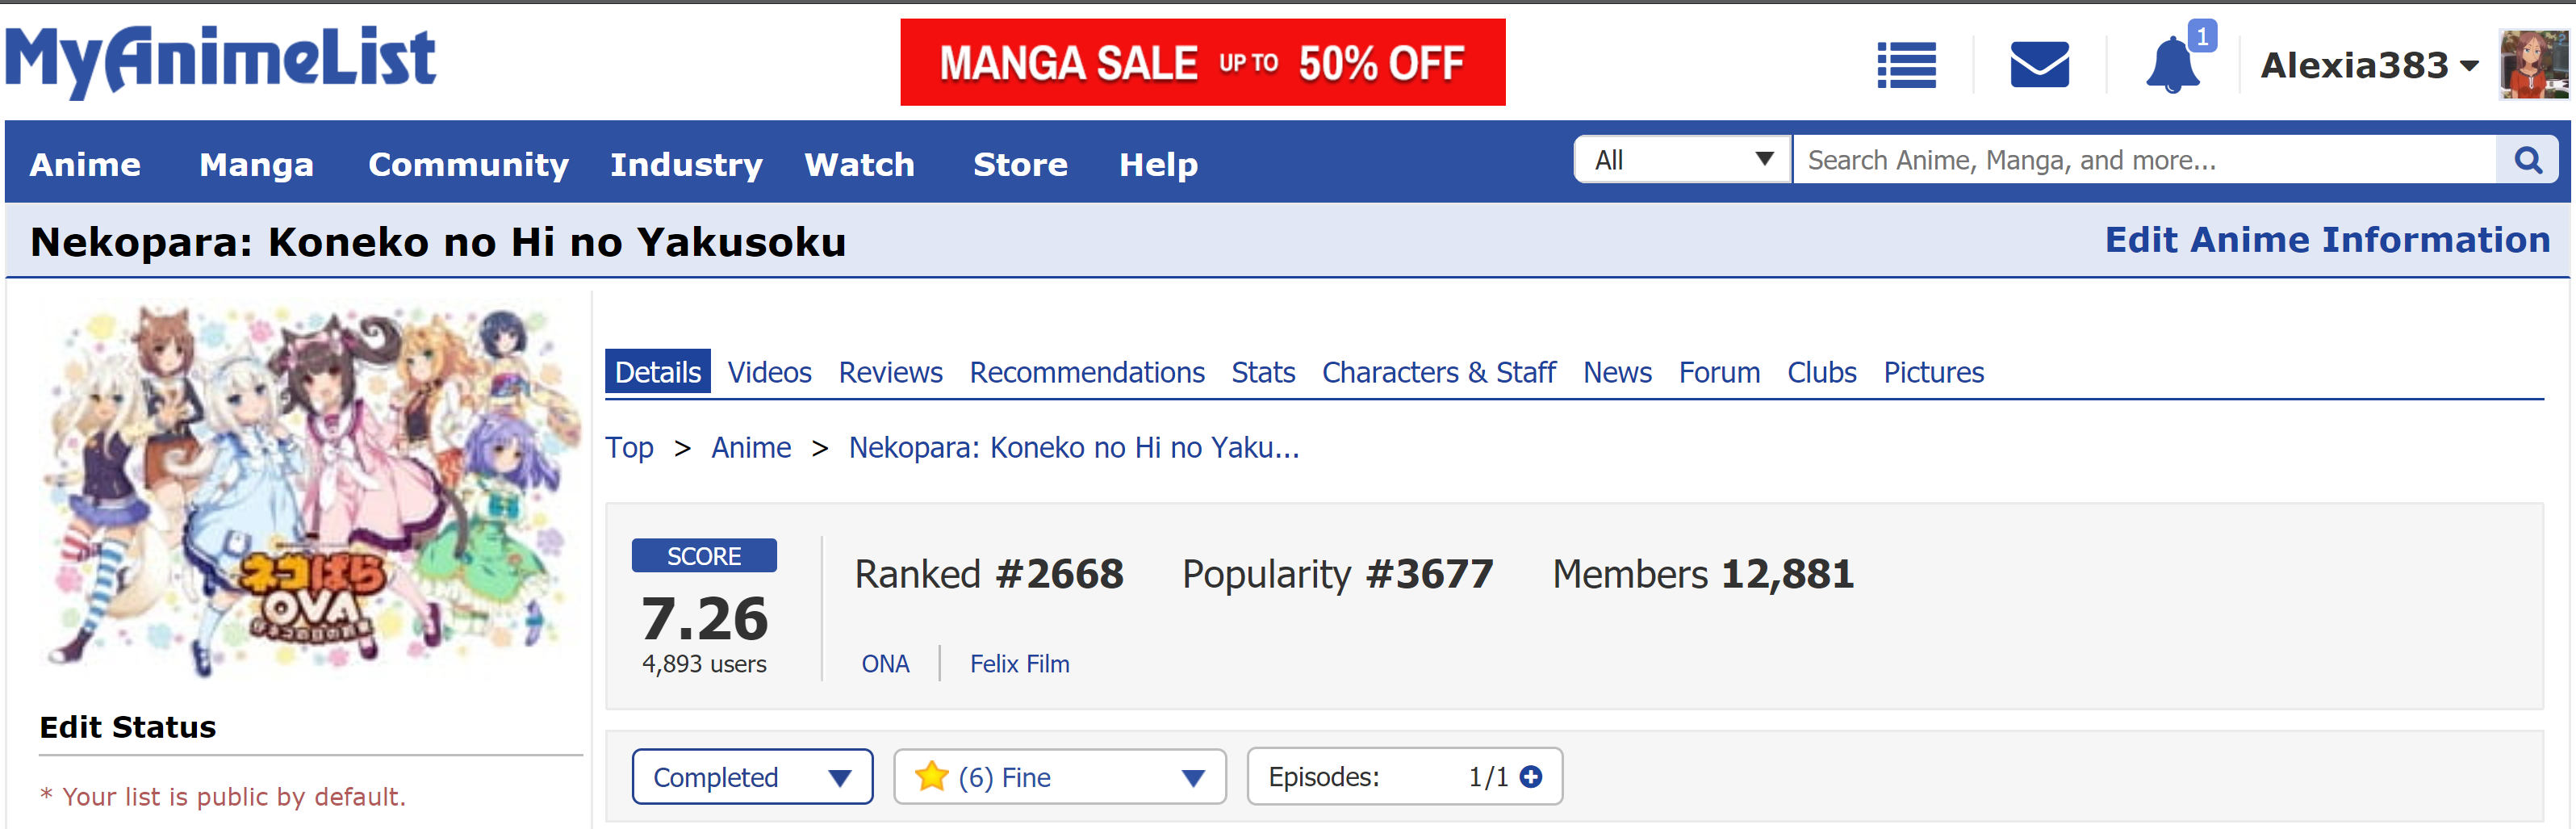Open the anime list icon in header
Viewport: 2576px width, 829px height.
point(1906,66)
